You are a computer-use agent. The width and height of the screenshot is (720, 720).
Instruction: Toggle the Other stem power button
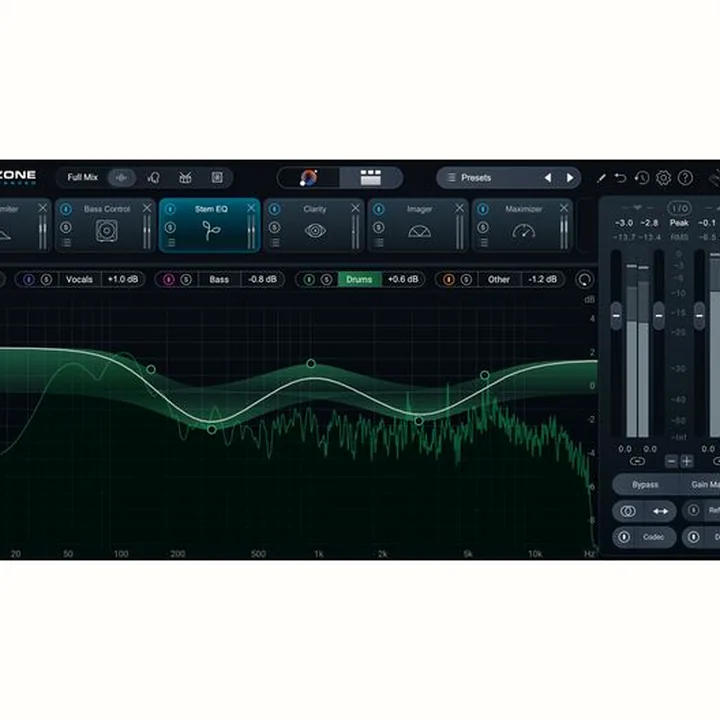tap(449, 279)
